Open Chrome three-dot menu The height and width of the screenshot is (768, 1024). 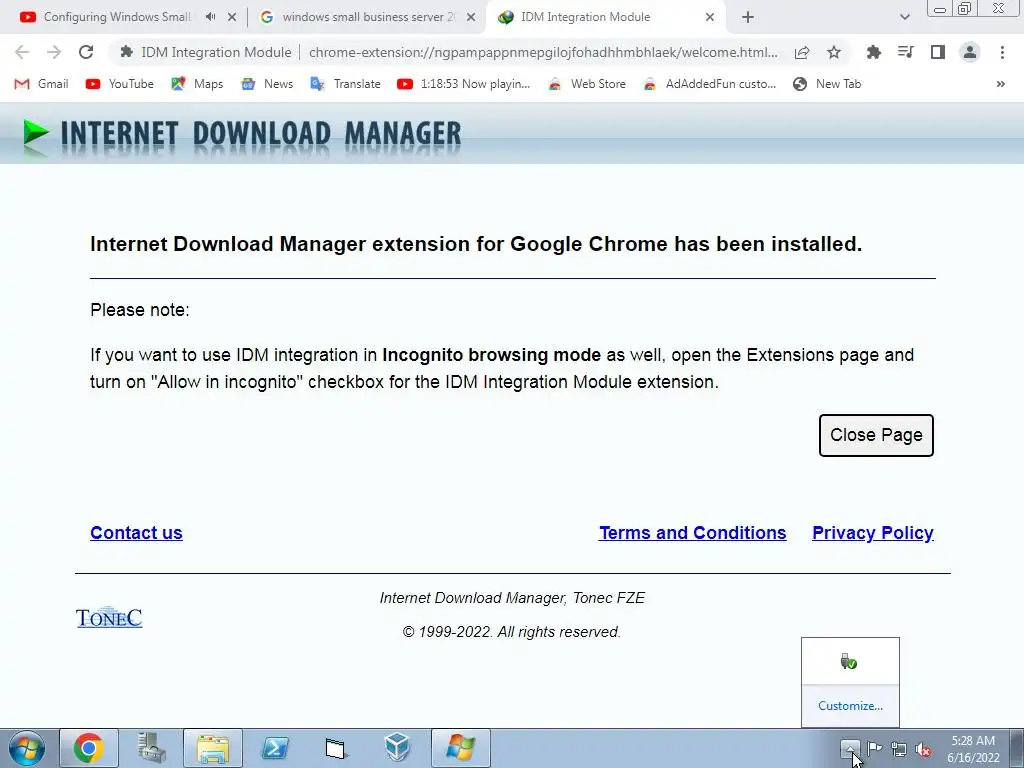(1002, 52)
